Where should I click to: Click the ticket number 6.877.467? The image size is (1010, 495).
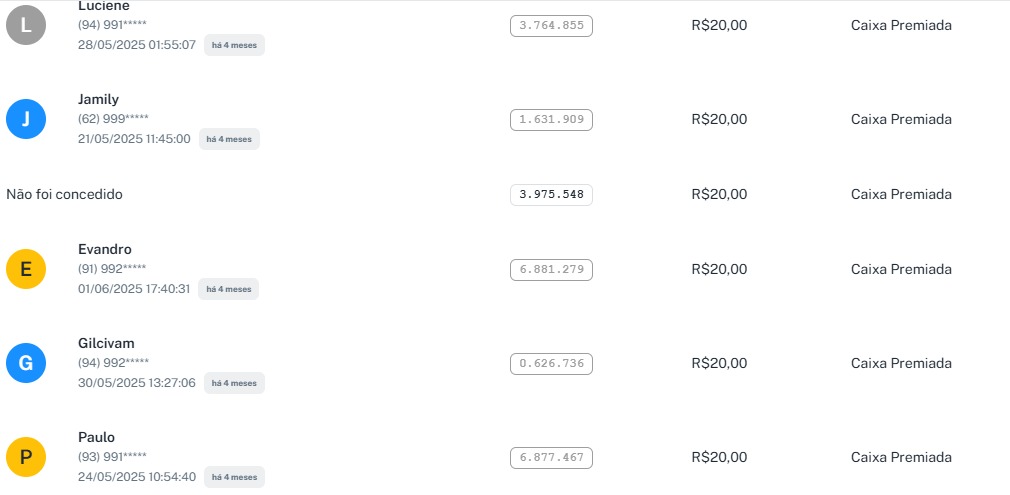coord(551,458)
